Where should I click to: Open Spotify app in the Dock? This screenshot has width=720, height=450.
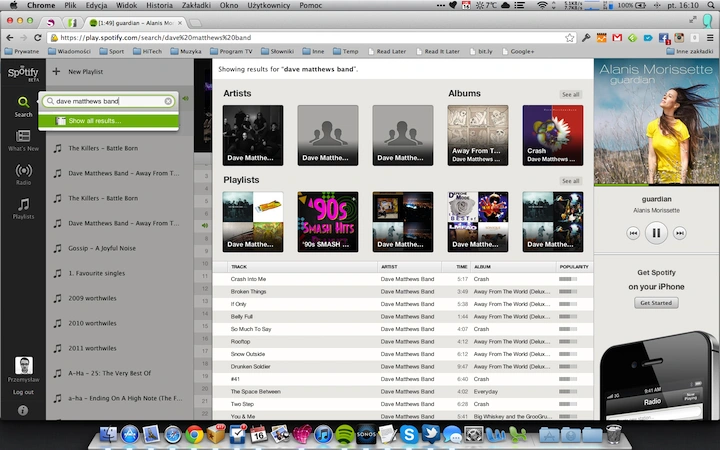tap(344, 434)
